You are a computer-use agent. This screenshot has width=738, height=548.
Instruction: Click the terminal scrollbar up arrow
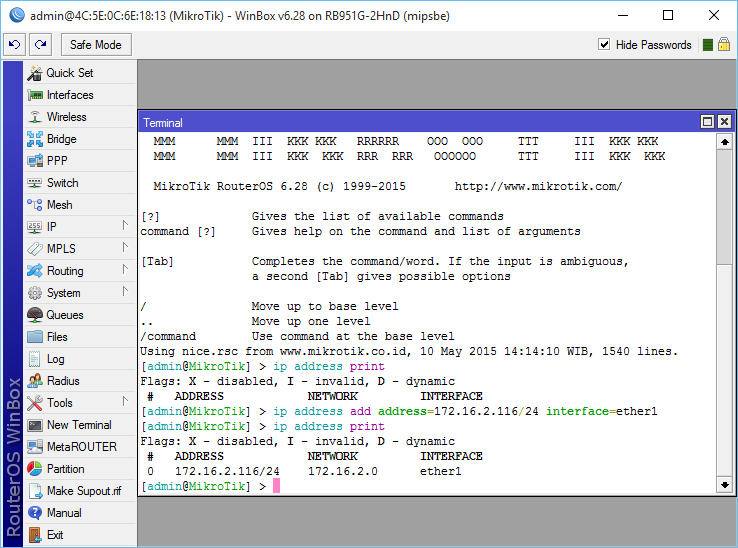click(x=725, y=142)
